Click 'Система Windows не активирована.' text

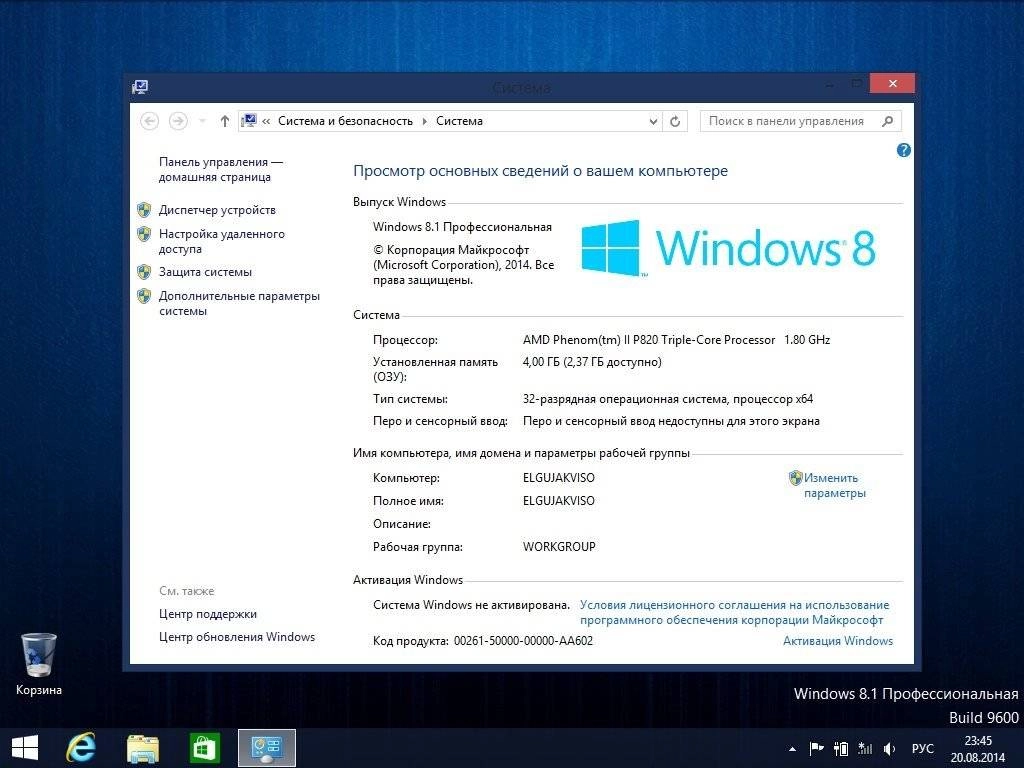pyautogui.click(x=471, y=605)
